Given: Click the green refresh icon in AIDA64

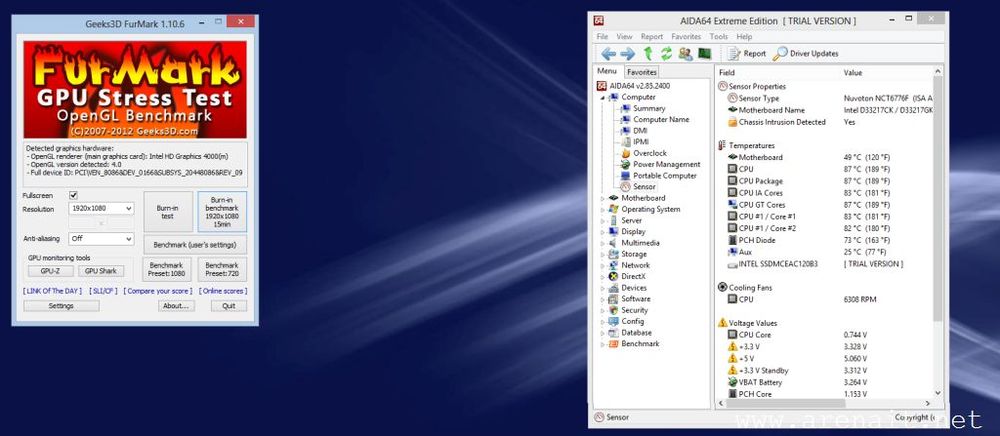Looking at the screenshot, I should 666,53.
